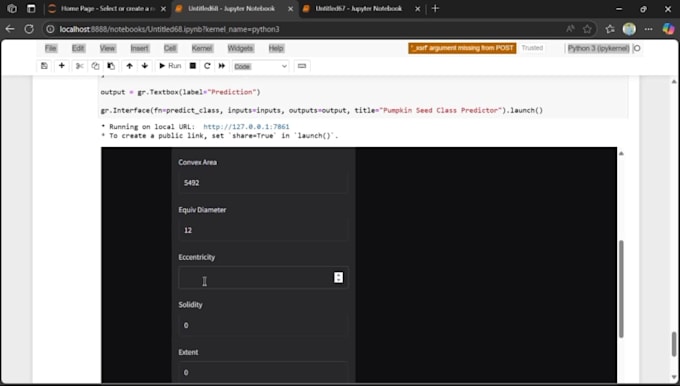
Task: Open the tab actions menu icon
Action: click(x=31, y=9)
